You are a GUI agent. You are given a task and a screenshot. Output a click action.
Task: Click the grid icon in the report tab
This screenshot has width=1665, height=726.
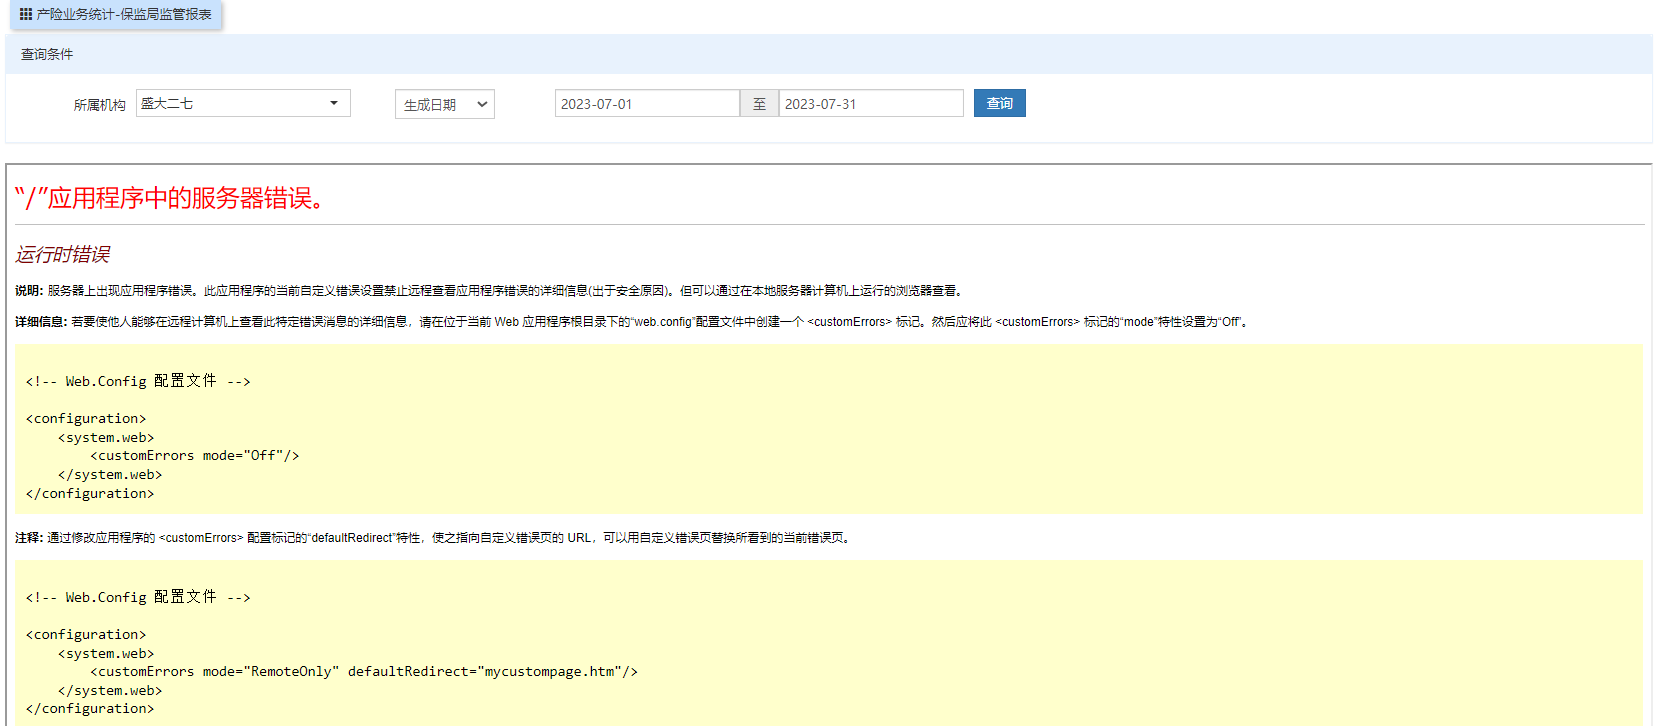point(26,14)
